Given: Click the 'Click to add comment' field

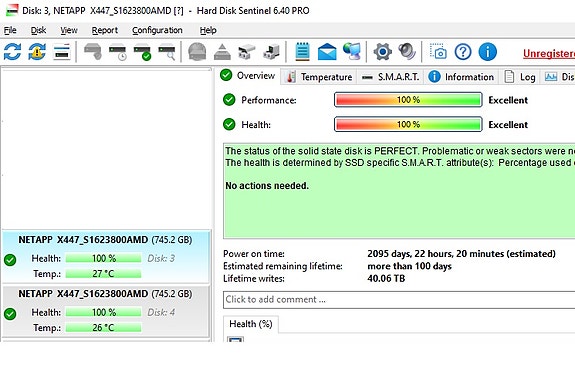Looking at the screenshot, I should click(x=399, y=300).
